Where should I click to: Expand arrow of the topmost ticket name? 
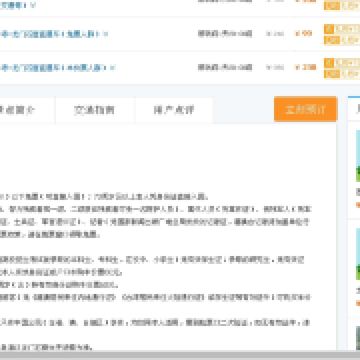tap(32, 5)
